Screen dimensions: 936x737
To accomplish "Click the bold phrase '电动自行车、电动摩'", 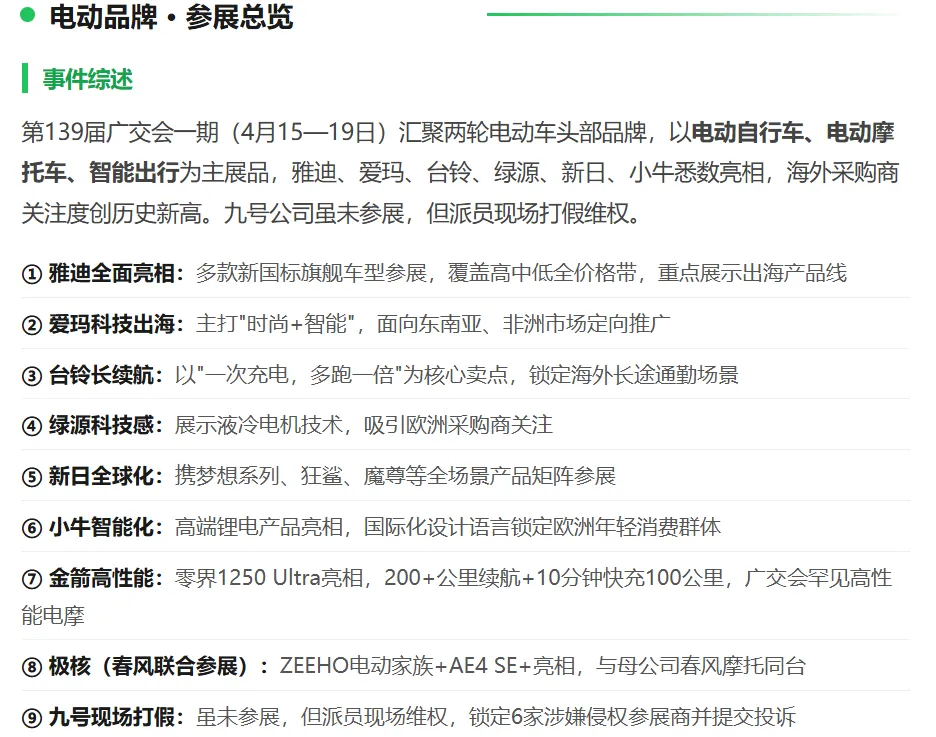I will click(793, 132).
